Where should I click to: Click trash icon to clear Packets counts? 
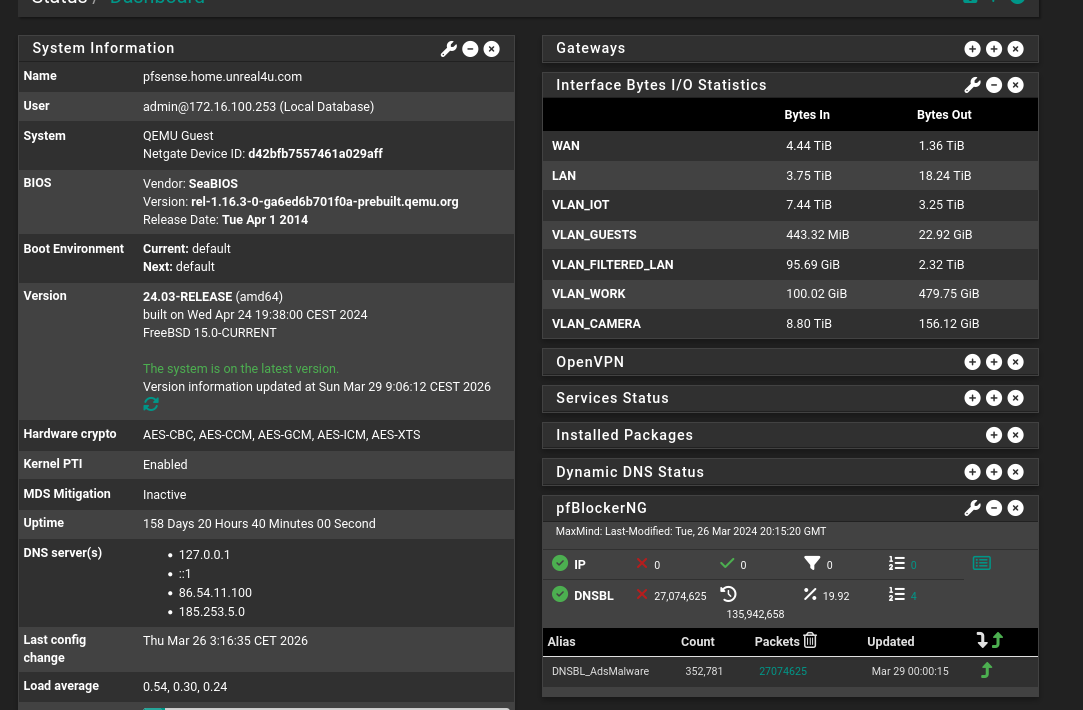click(x=810, y=641)
